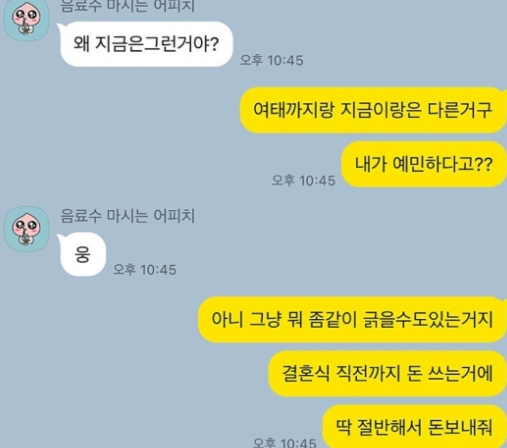
Task: Tap the partially visible sender name at top
Action: 127,6
